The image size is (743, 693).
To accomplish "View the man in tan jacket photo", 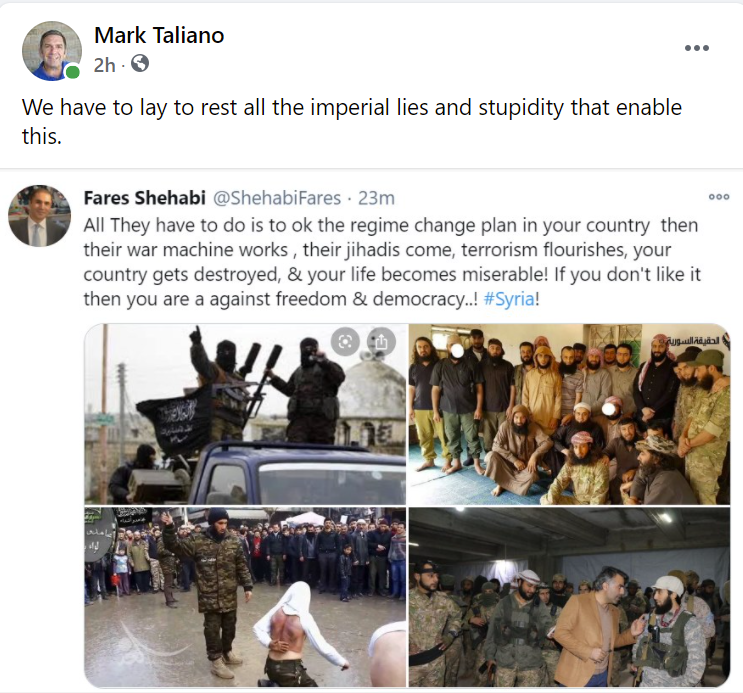I will (x=569, y=597).
